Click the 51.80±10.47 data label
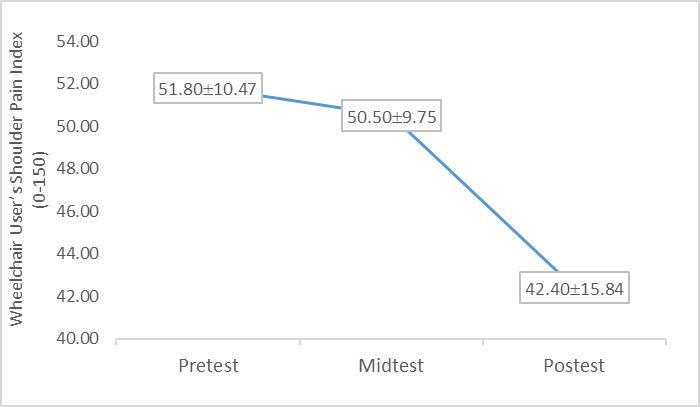Screen dimensions: 700x407 [x=208, y=89]
